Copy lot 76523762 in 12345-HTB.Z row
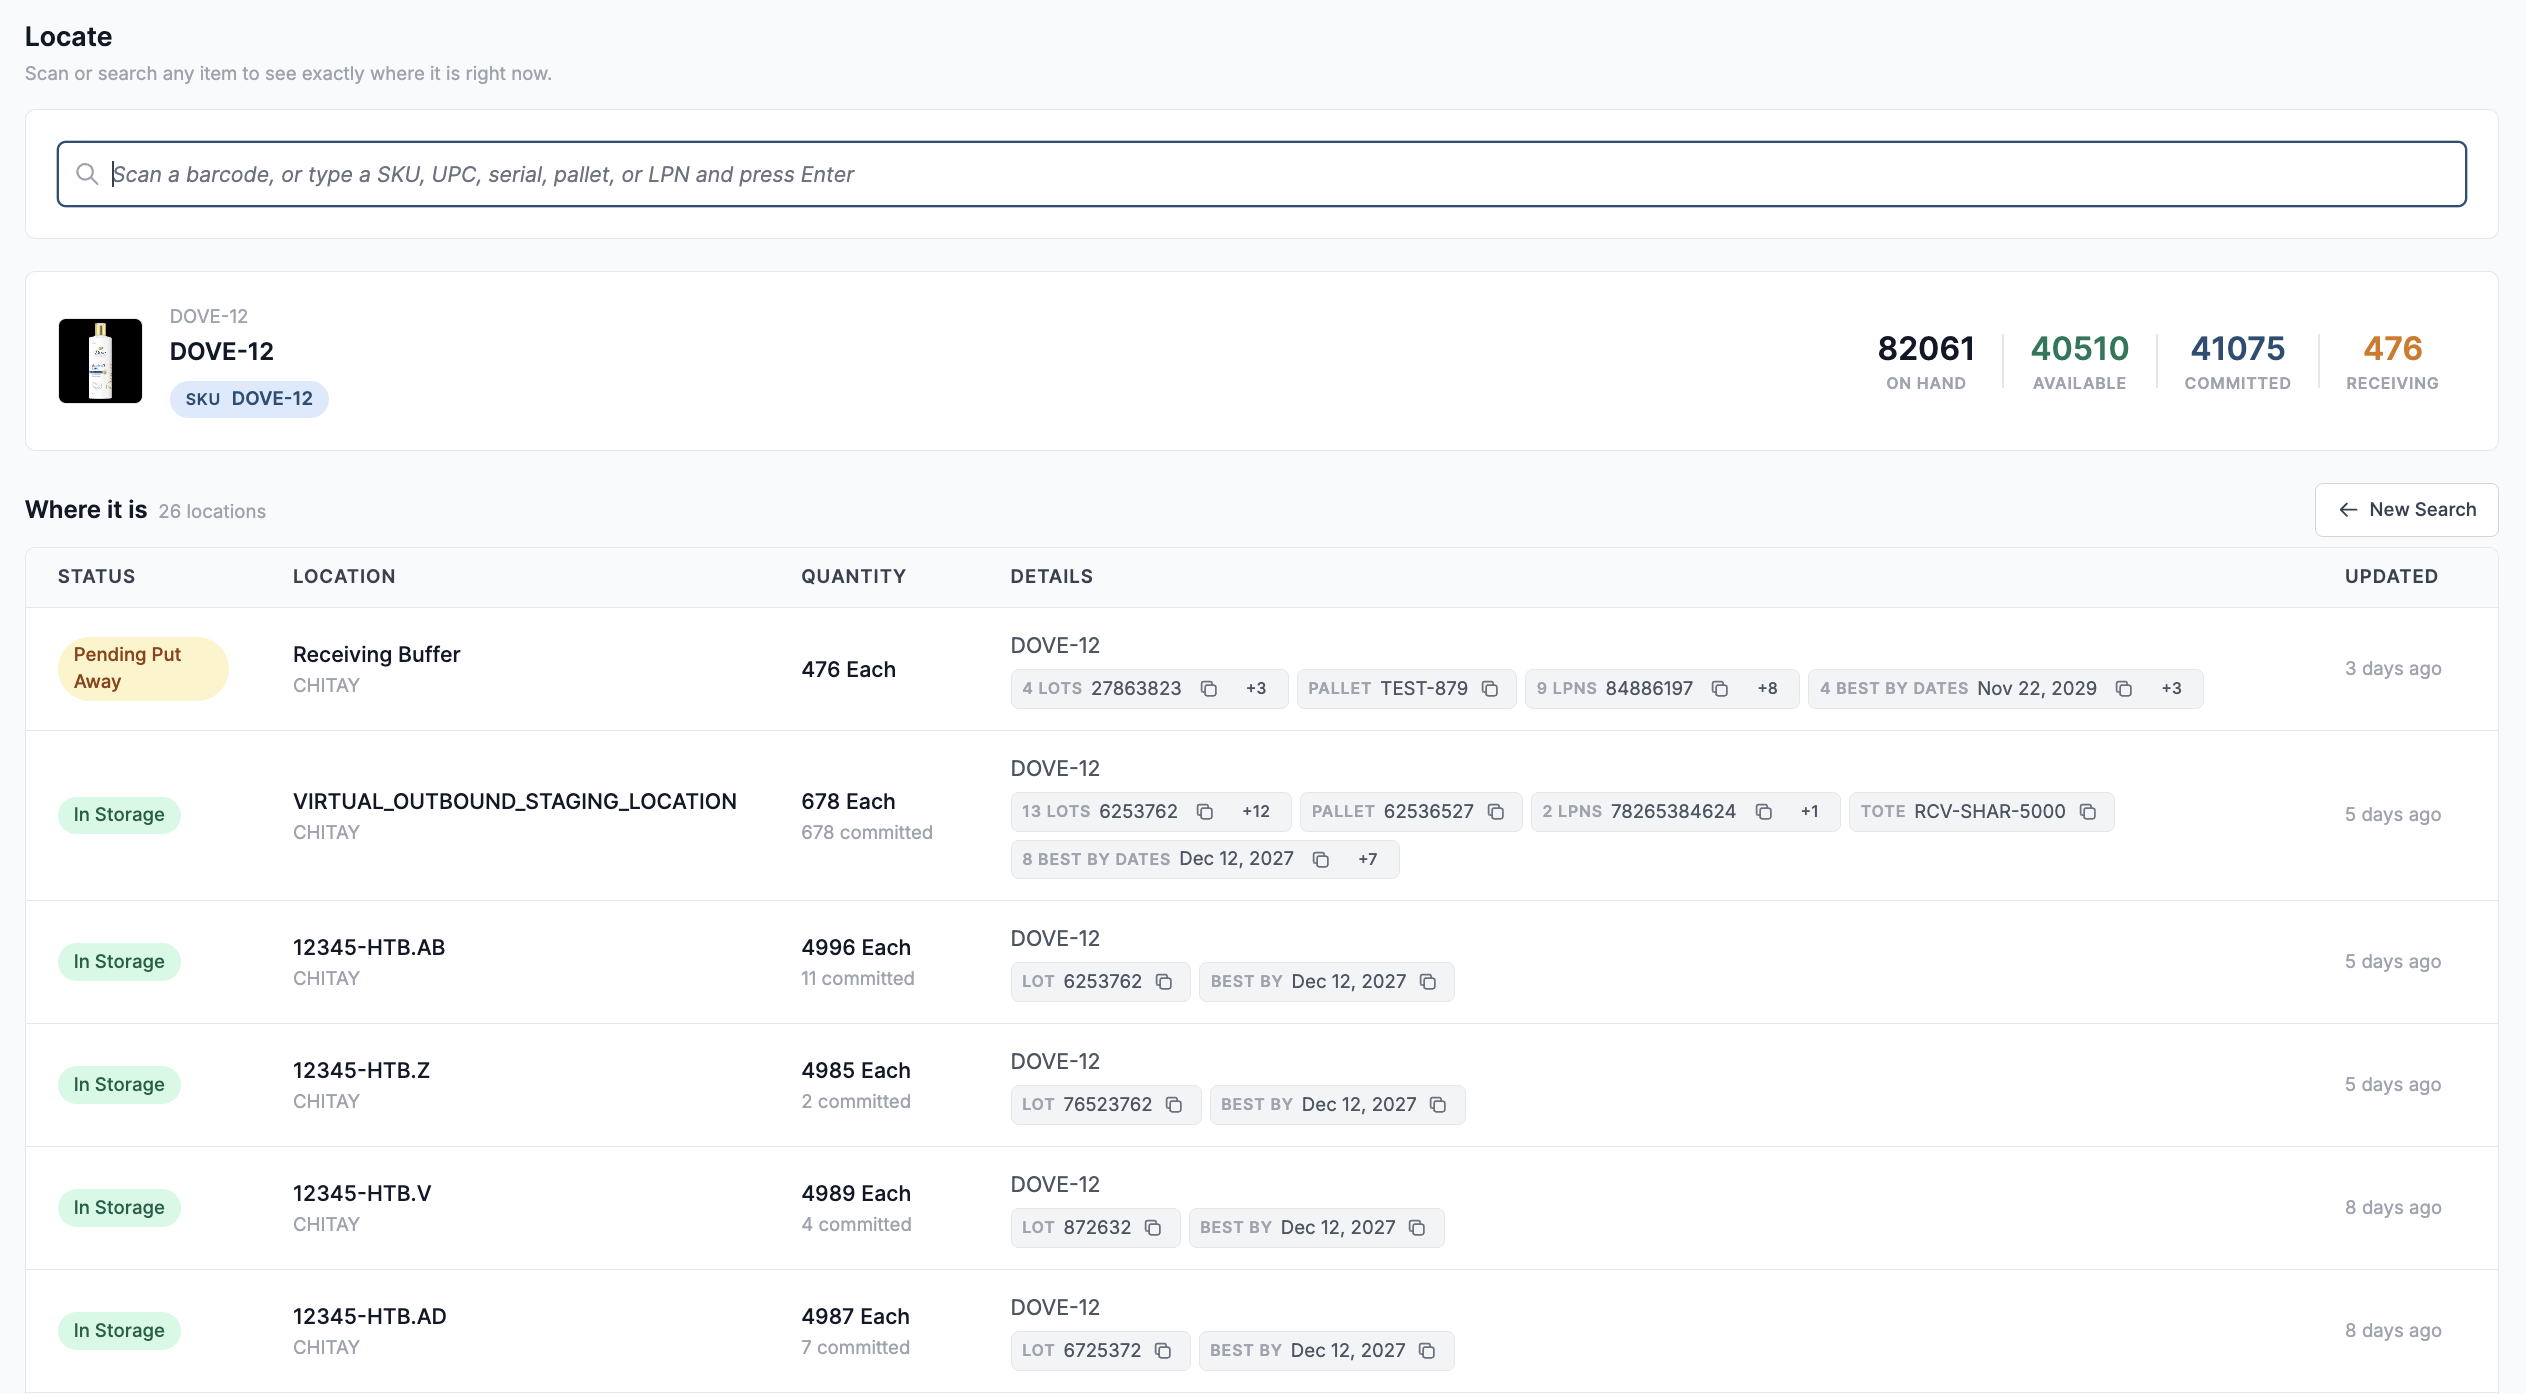The image size is (2526, 1394). click(1174, 1105)
